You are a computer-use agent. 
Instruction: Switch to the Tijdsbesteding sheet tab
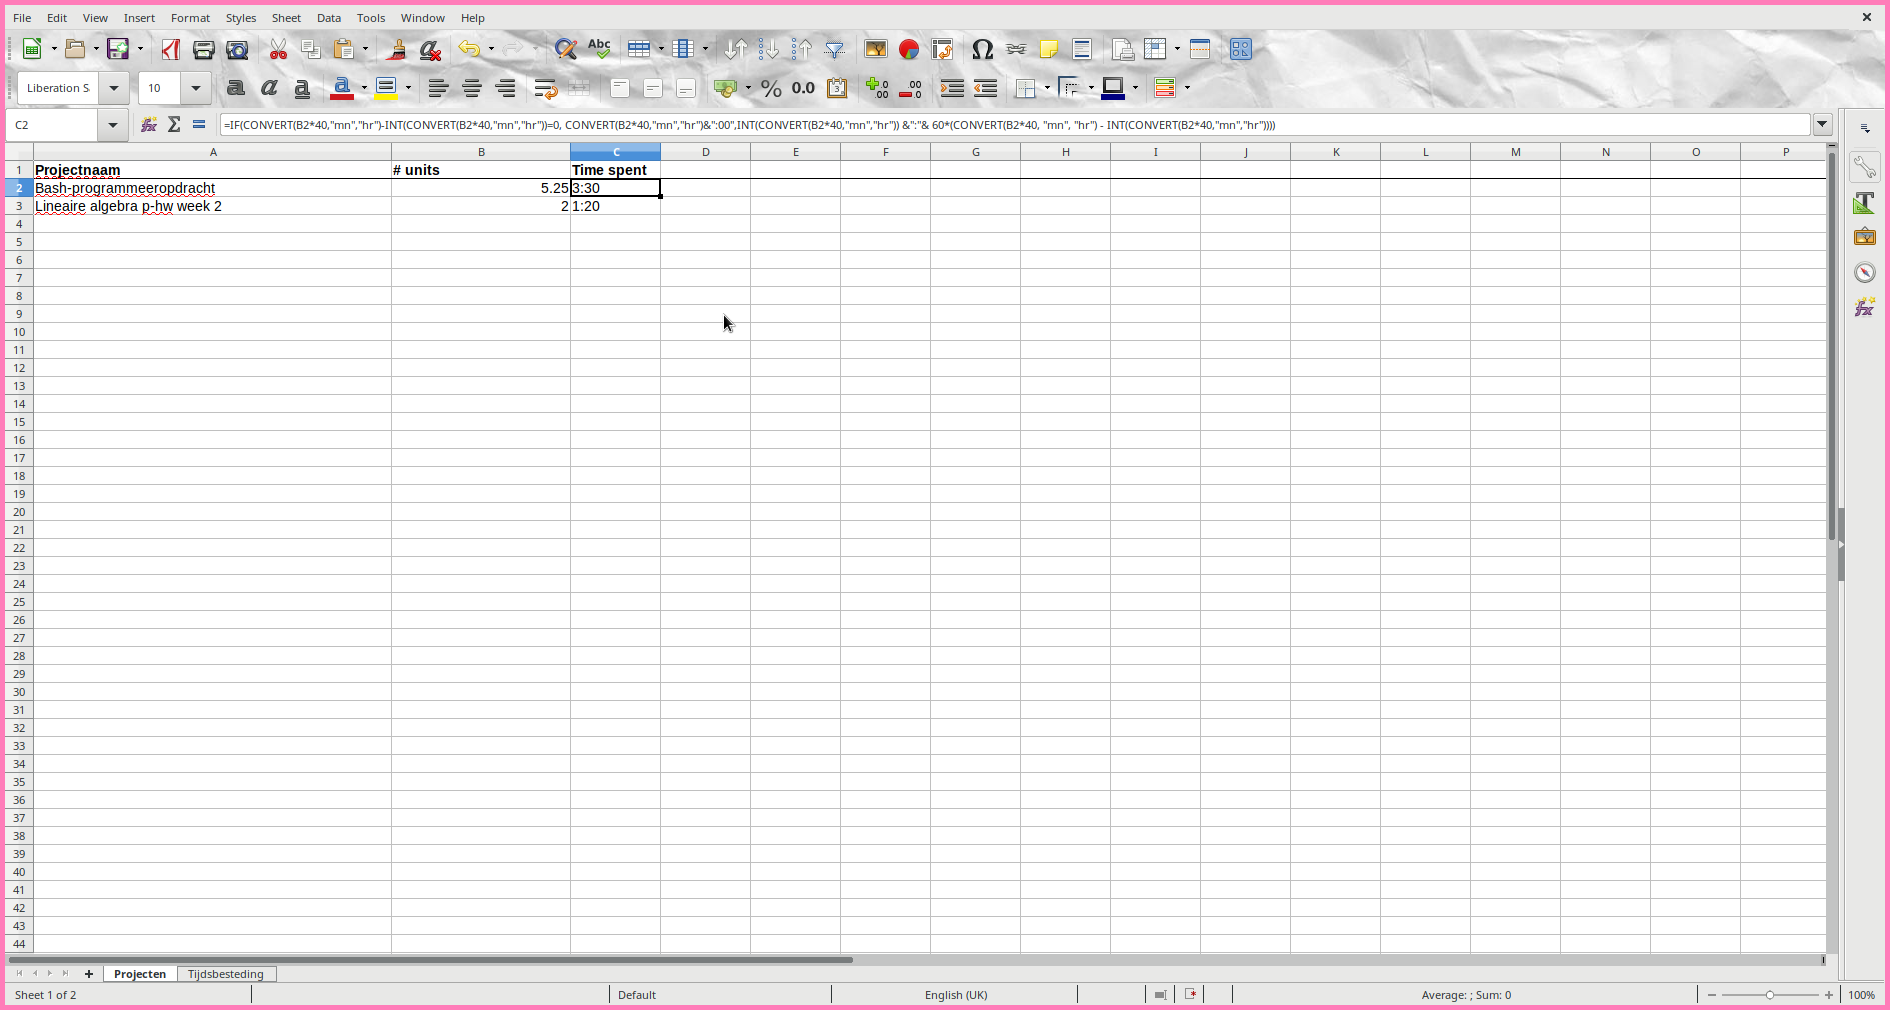(x=226, y=974)
